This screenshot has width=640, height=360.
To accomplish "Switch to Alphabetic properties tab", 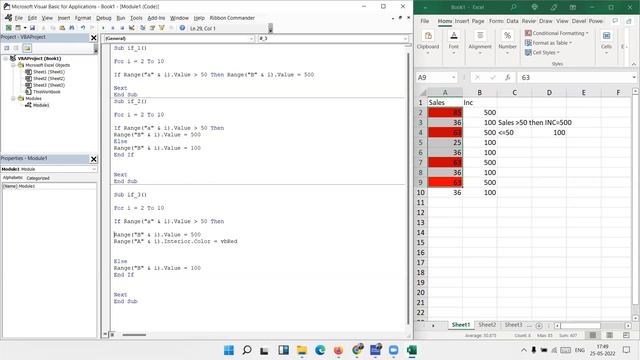I will point(13,178).
